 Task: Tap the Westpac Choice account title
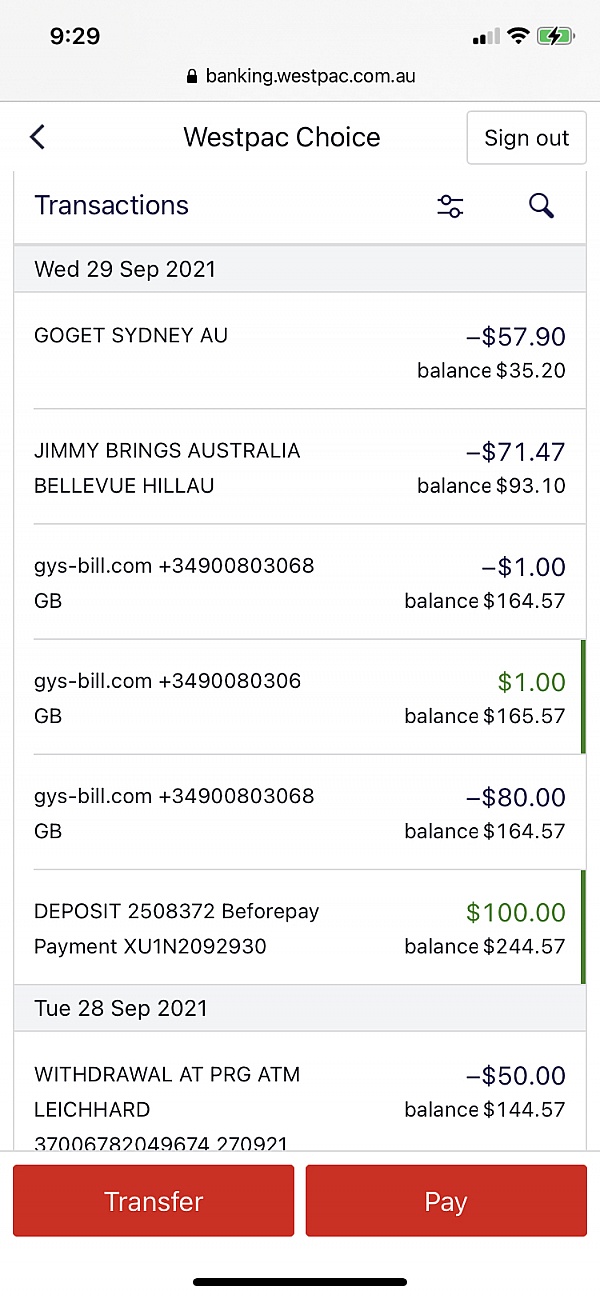pos(282,138)
